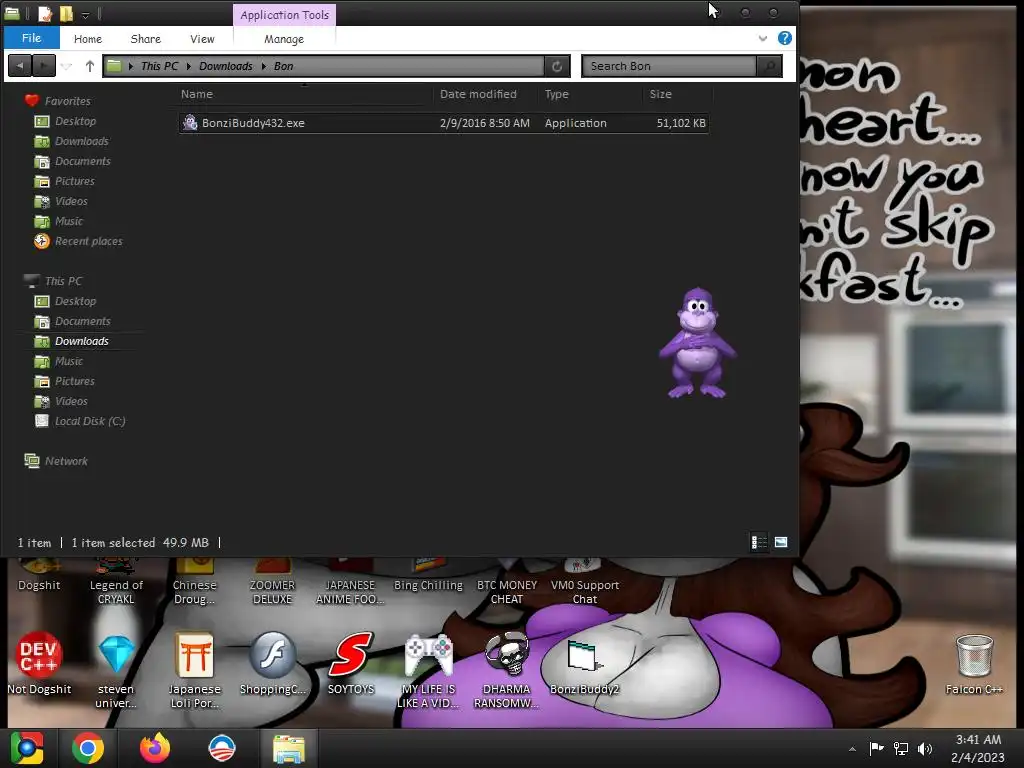This screenshot has width=1024, height=768.
Task: Expand the breadcrumb arrow after This PC
Action: (189, 66)
